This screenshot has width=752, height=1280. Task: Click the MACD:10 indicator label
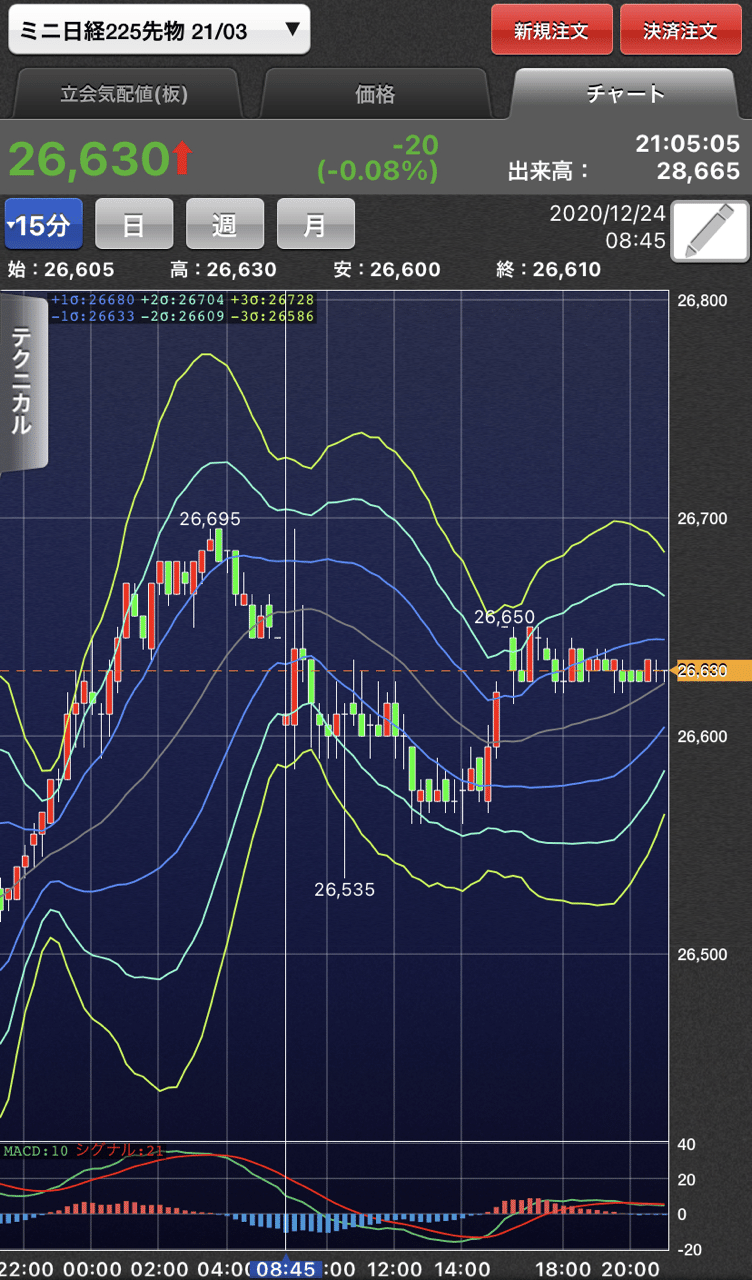[35, 1151]
